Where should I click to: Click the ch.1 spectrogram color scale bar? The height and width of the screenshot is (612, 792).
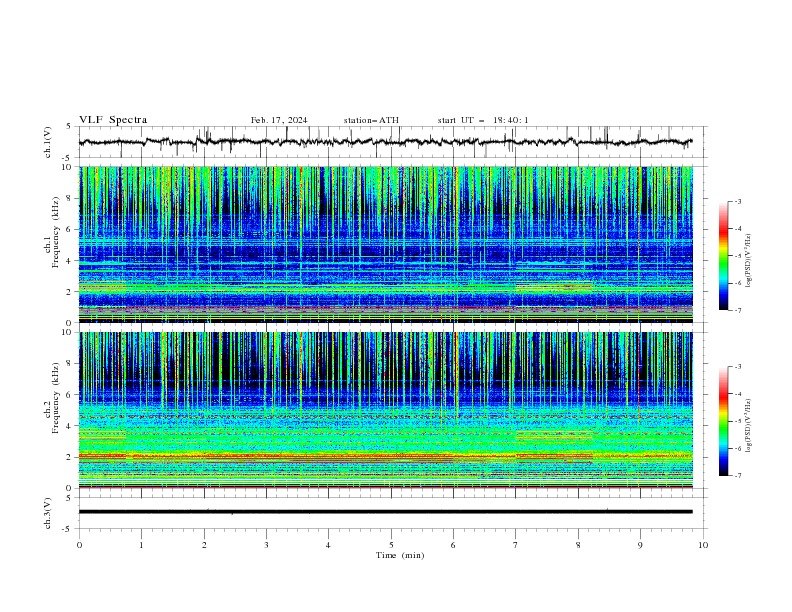pos(723,256)
